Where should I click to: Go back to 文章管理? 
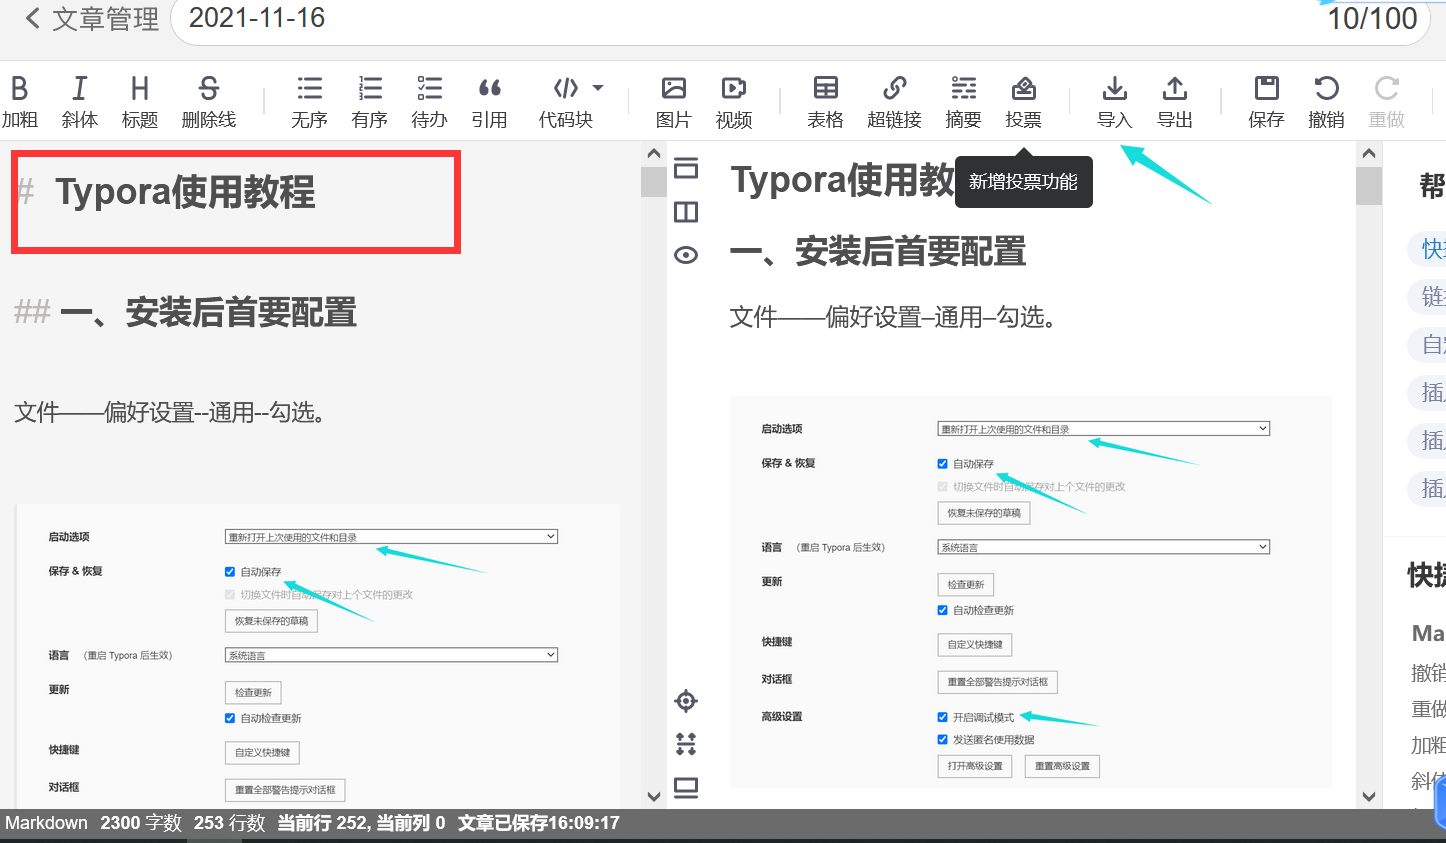point(91,18)
